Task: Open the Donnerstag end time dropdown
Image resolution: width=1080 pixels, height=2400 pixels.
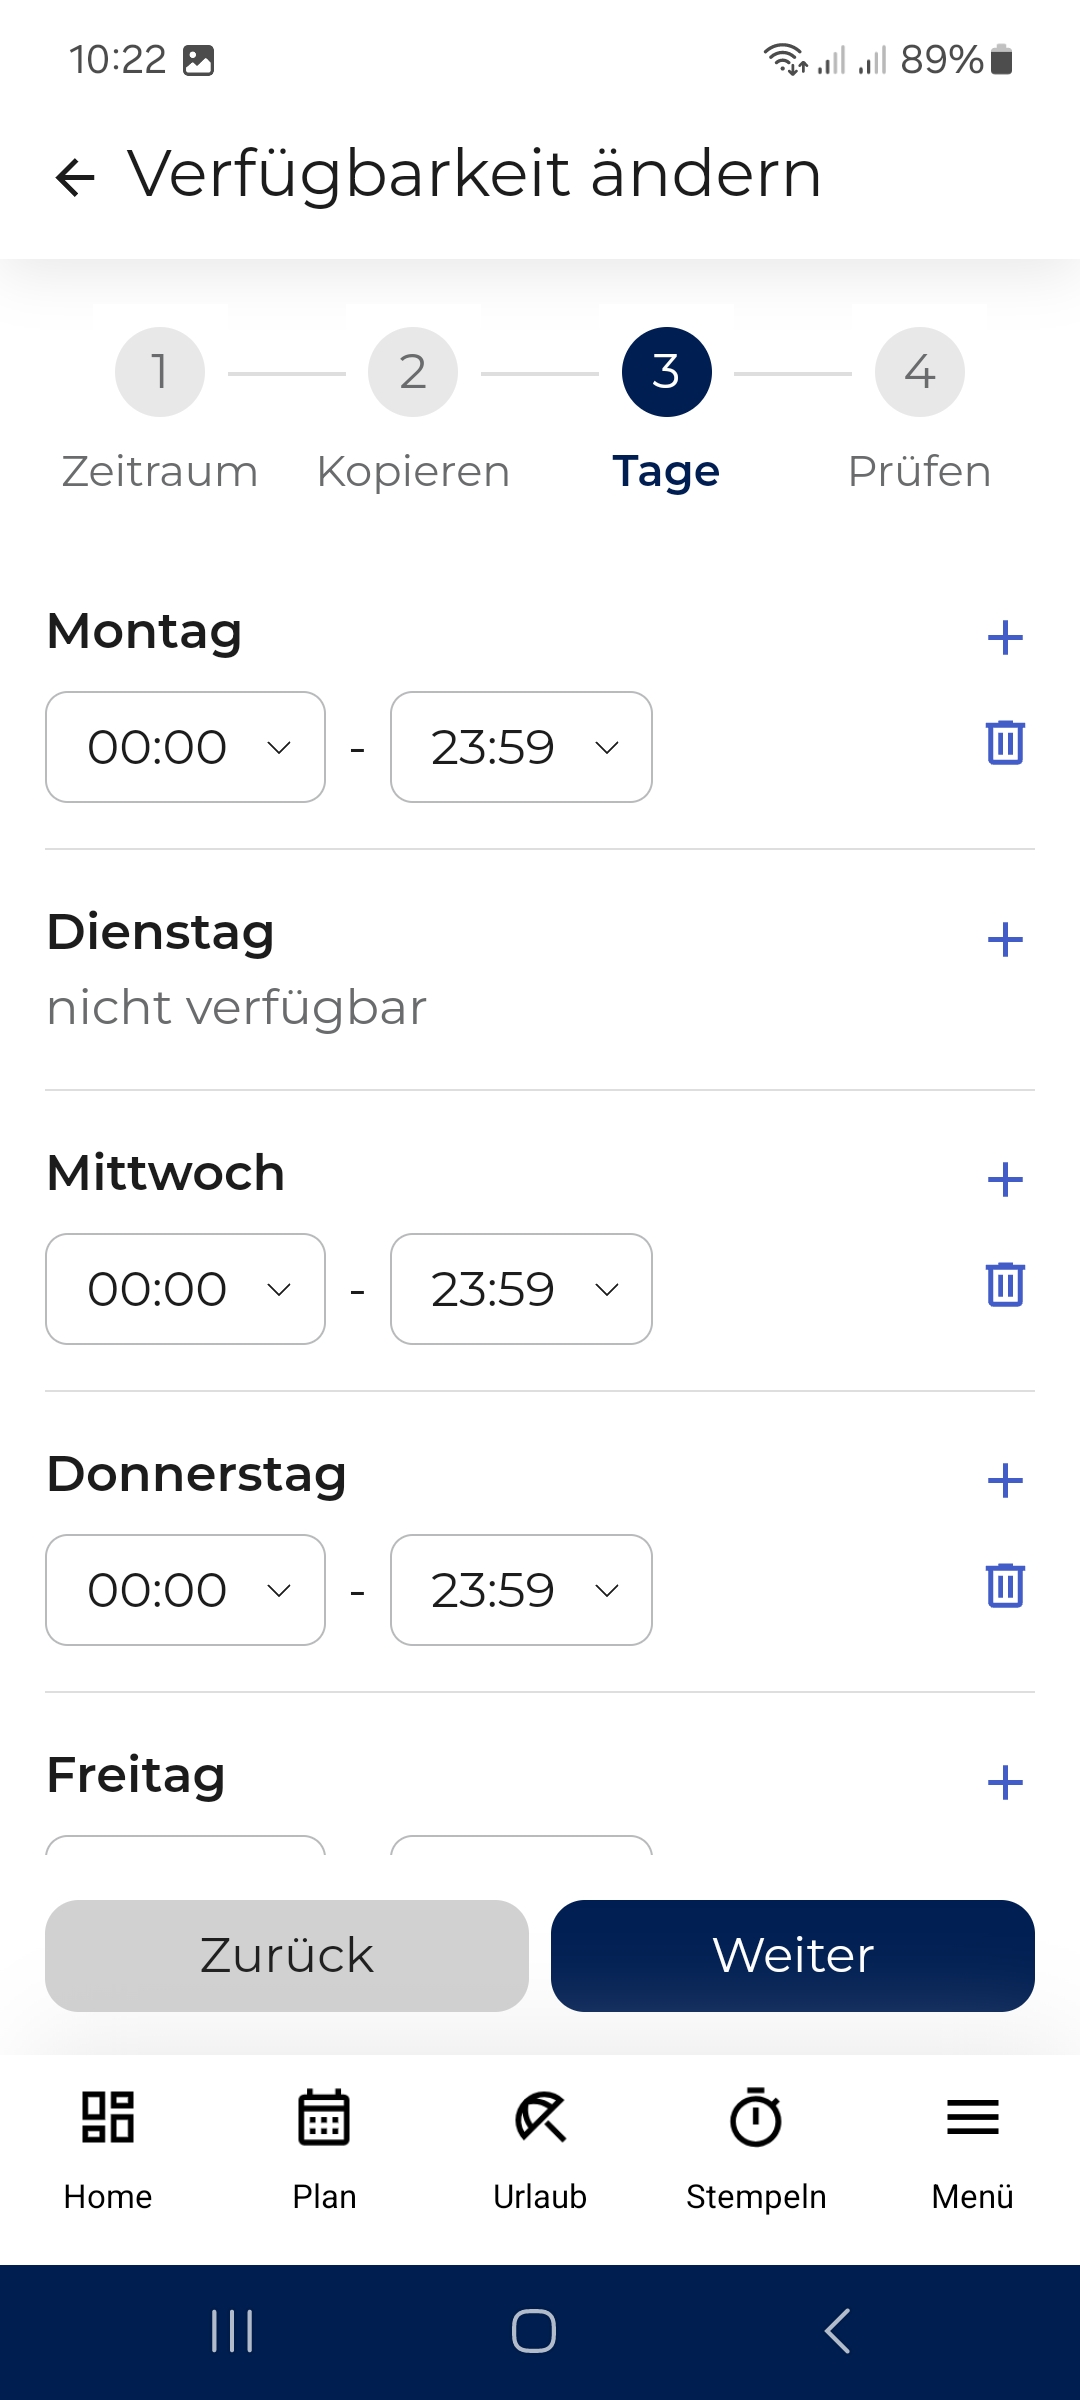Action: (x=521, y=1590)
